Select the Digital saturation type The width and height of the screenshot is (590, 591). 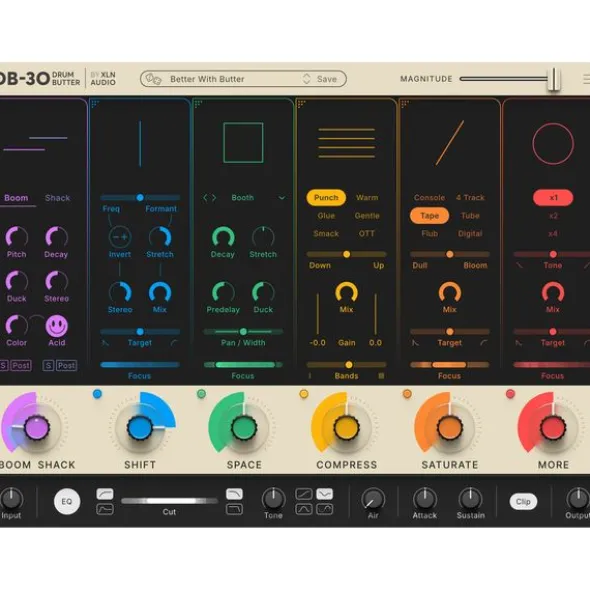coord(470,234)
